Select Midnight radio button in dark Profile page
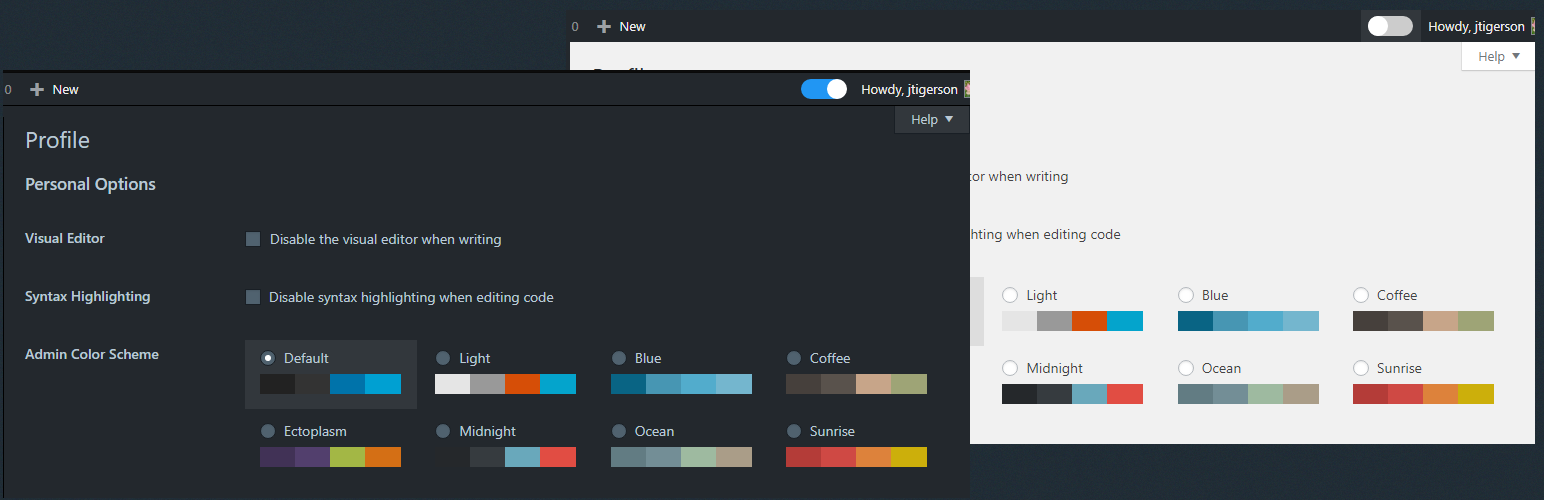 [x=443, y=431]
